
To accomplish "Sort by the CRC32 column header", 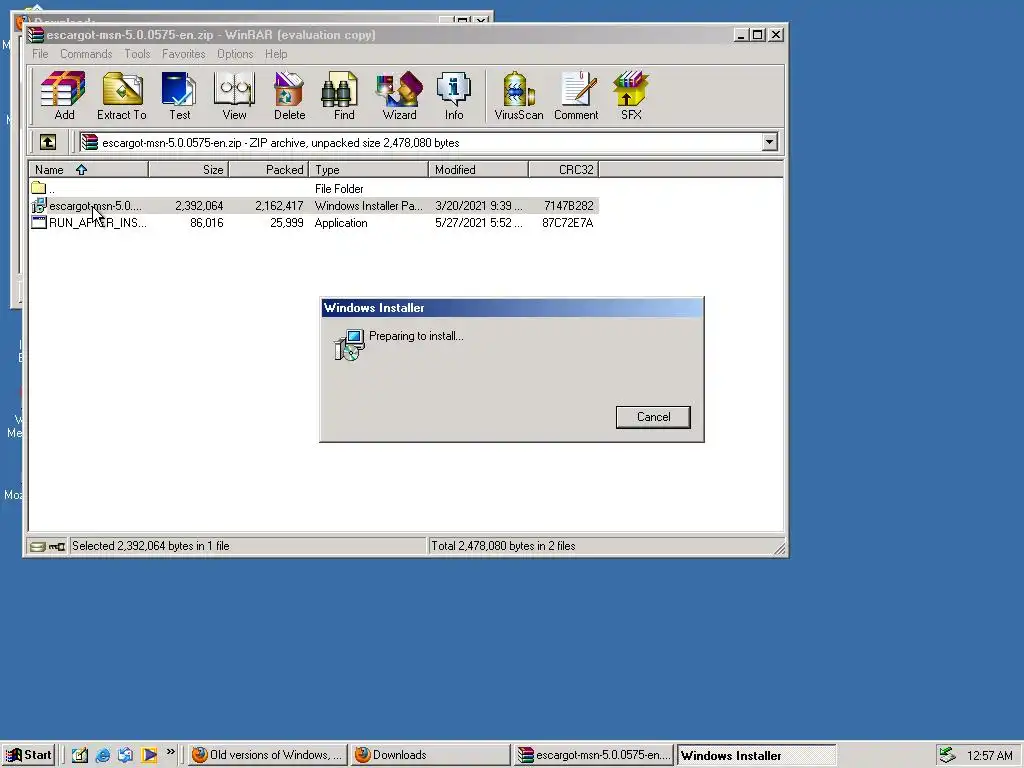I will (564, 170).
